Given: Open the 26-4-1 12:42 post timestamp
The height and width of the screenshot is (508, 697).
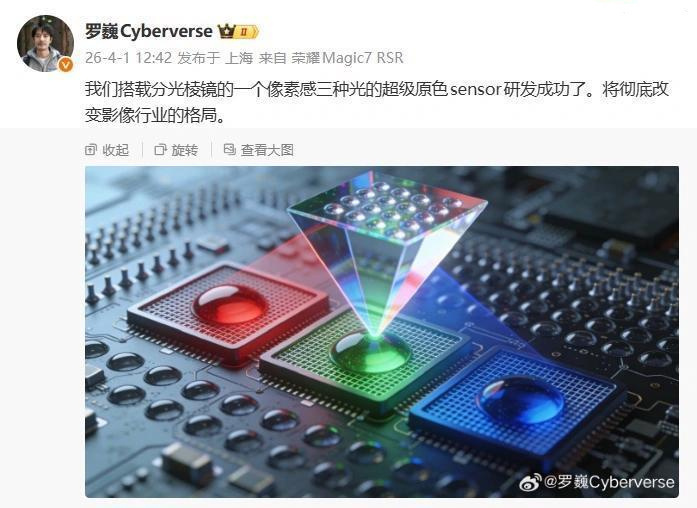Looking at the screenshot, I should pyautogui.click(x=128, y=58).
